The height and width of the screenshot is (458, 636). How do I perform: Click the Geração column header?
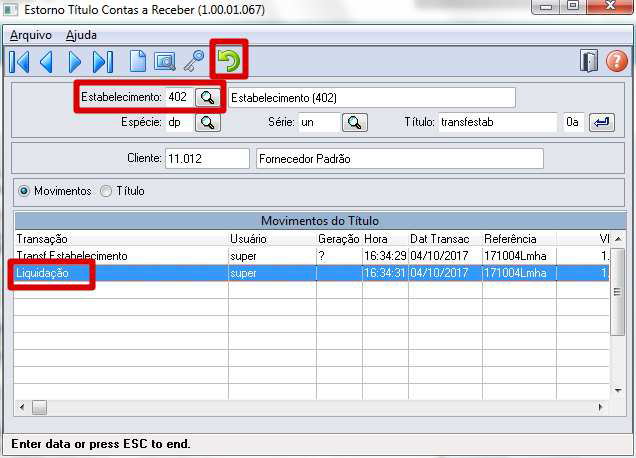point(339,239)
